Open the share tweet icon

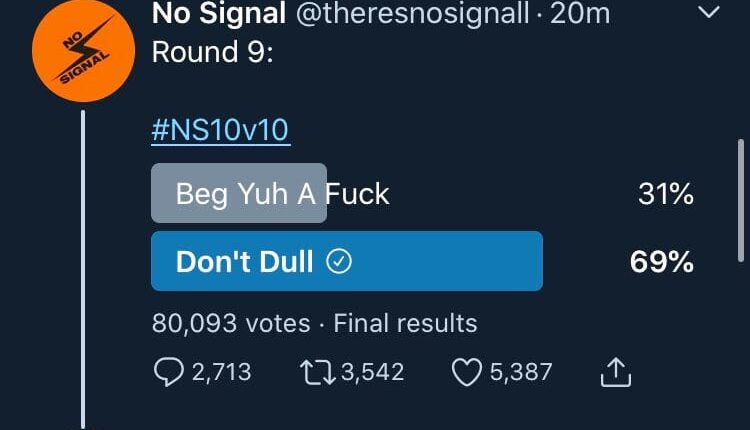(x=616, y=373)
